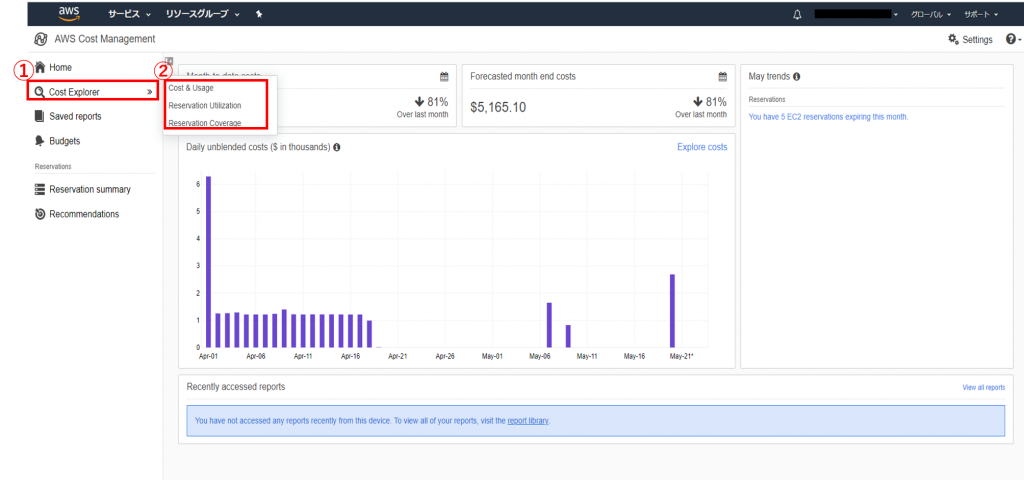The image size is (1024, 480).
Task: Click the chart bar just after May-06
Action: [549, 325]
